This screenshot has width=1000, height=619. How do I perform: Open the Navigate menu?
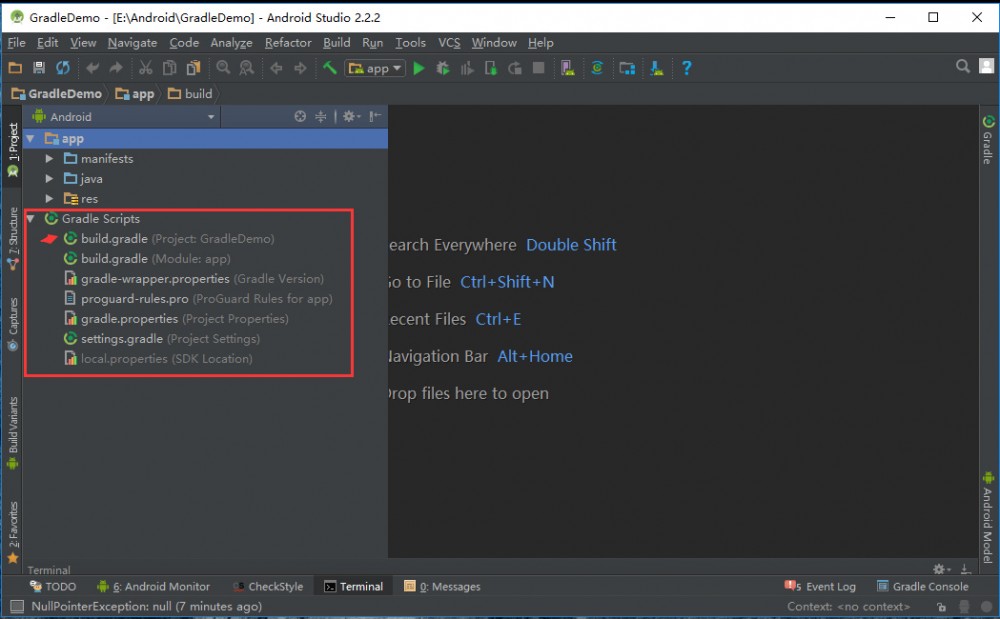pos(132,43)
